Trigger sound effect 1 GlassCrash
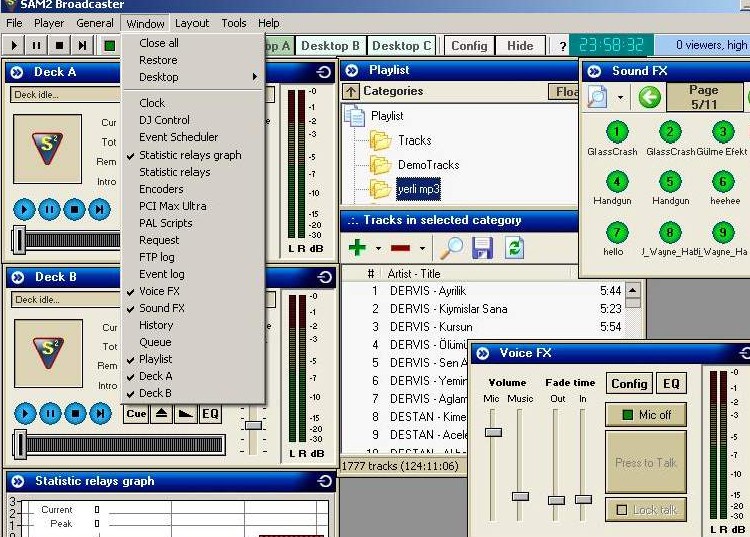The image size is (750, 537). tap(617, 132)
